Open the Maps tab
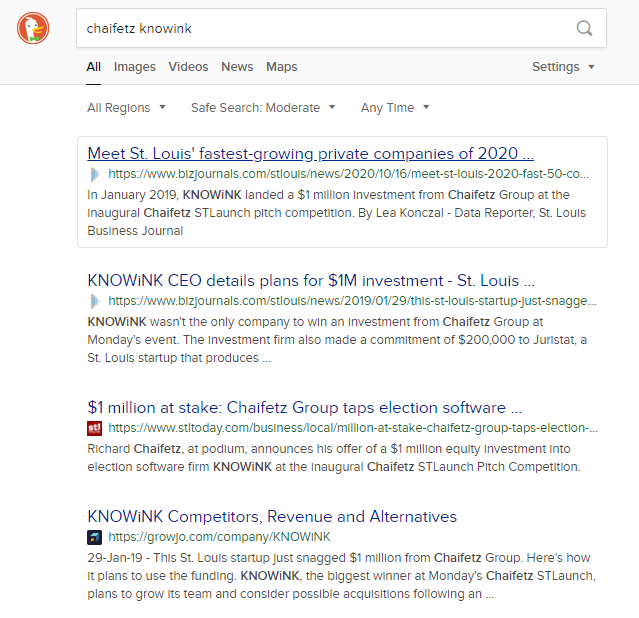This screenshot has height=618, width=639. click(282, 67)
